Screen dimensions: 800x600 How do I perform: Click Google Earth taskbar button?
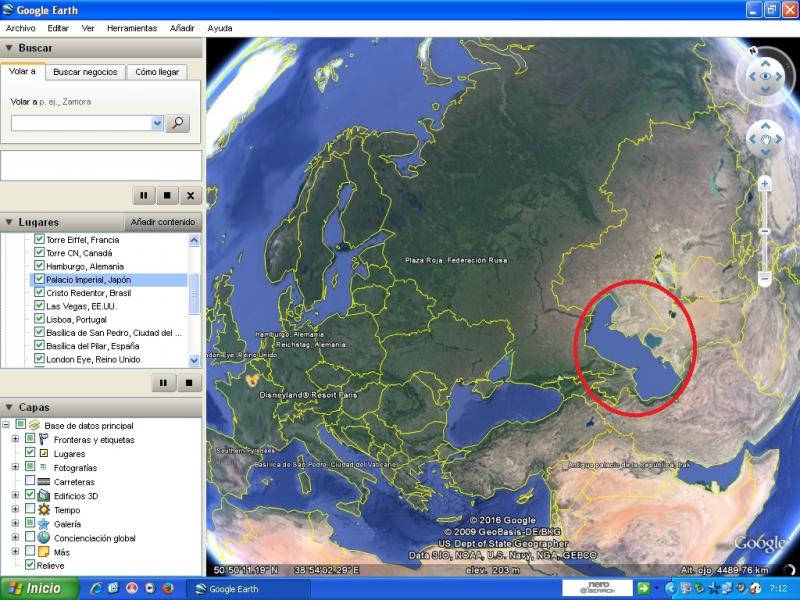248,589
